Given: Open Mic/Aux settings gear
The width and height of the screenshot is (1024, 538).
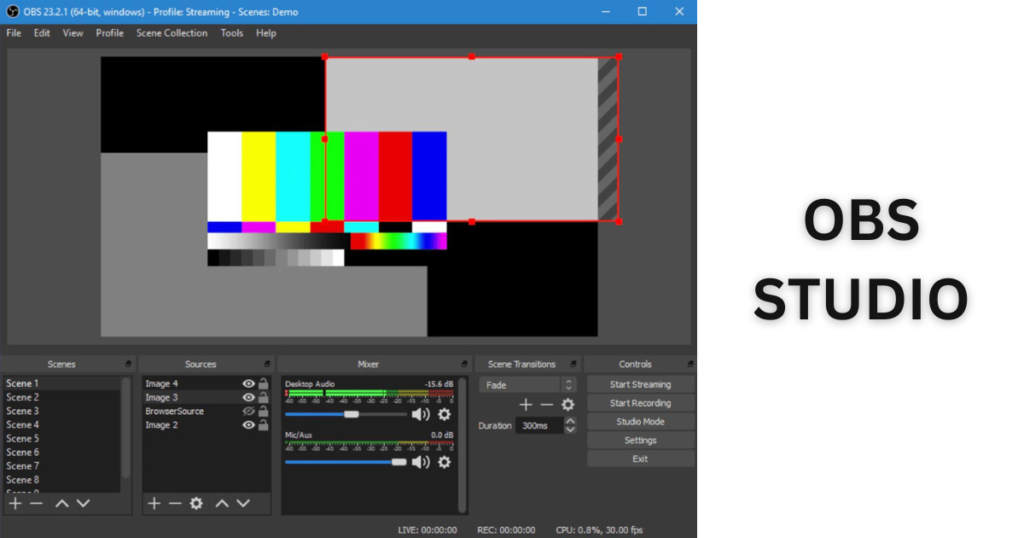Looking at the screenshot, I should [444, 462].
